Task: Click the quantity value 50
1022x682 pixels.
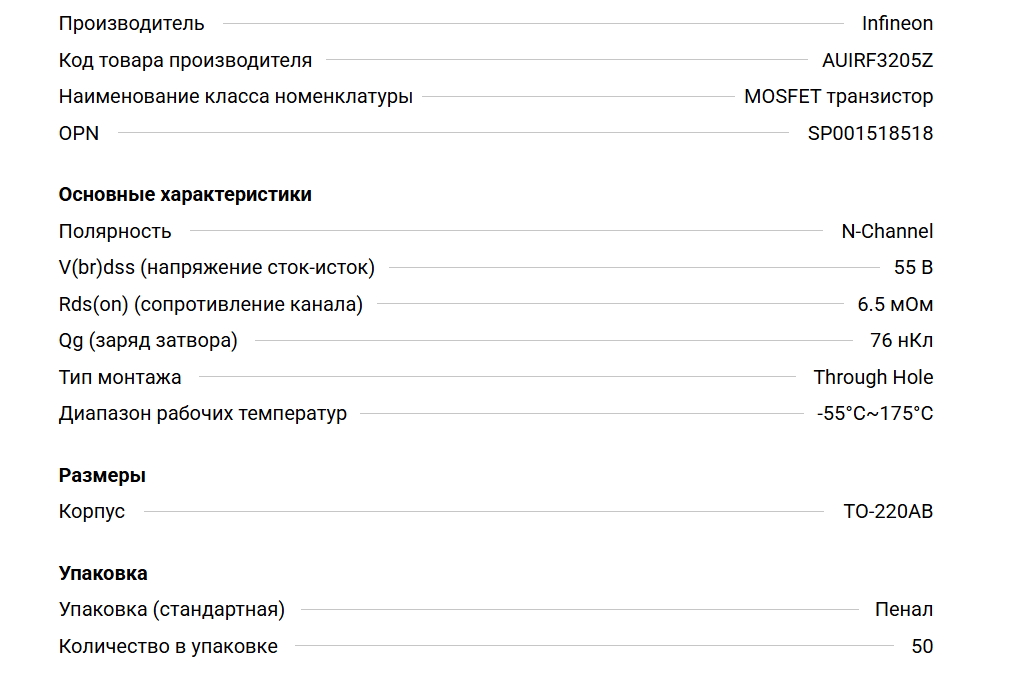Action: (x=922, y=646)
